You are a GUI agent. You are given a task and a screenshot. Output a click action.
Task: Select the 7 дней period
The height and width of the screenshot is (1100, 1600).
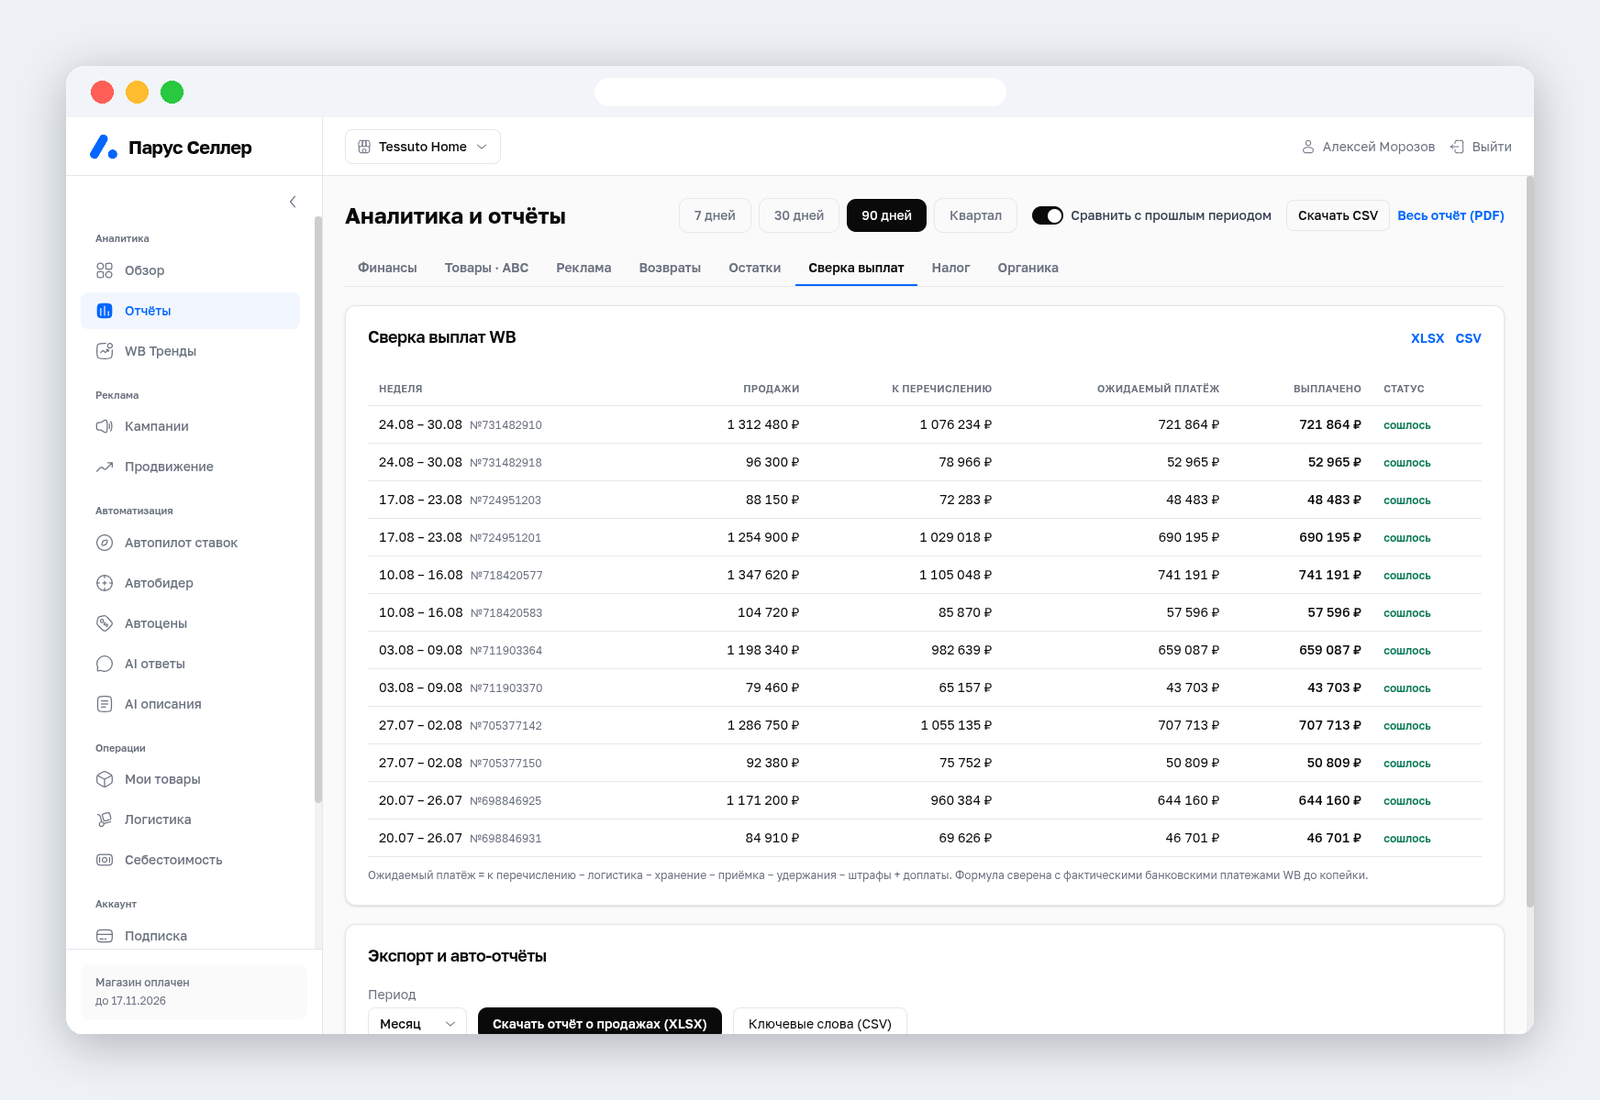(x=715, y=216)
